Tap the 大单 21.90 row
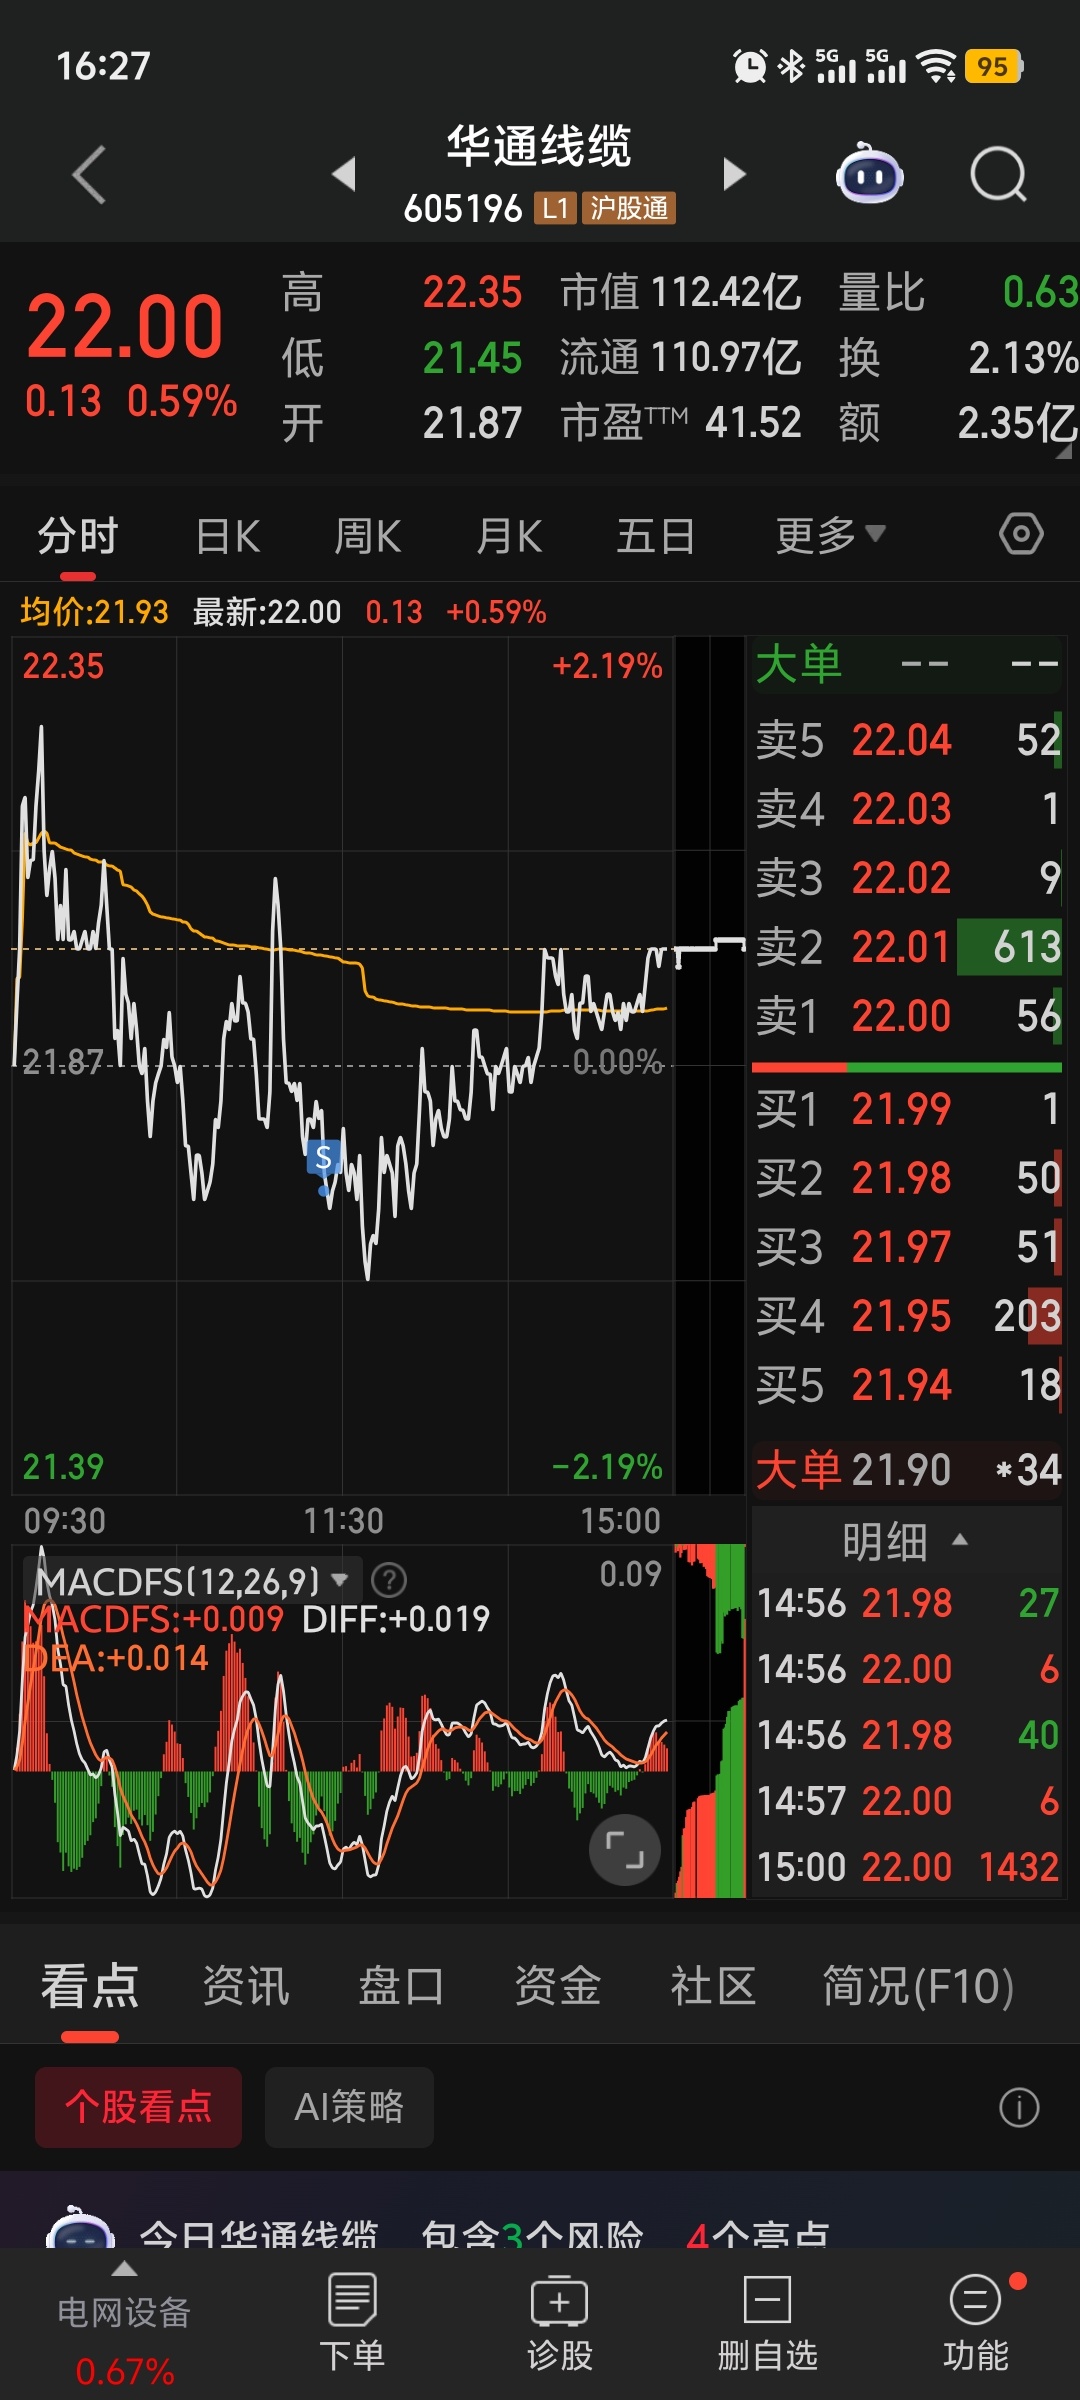The image size is (1080, 2400). click(x=907, y=1470)
